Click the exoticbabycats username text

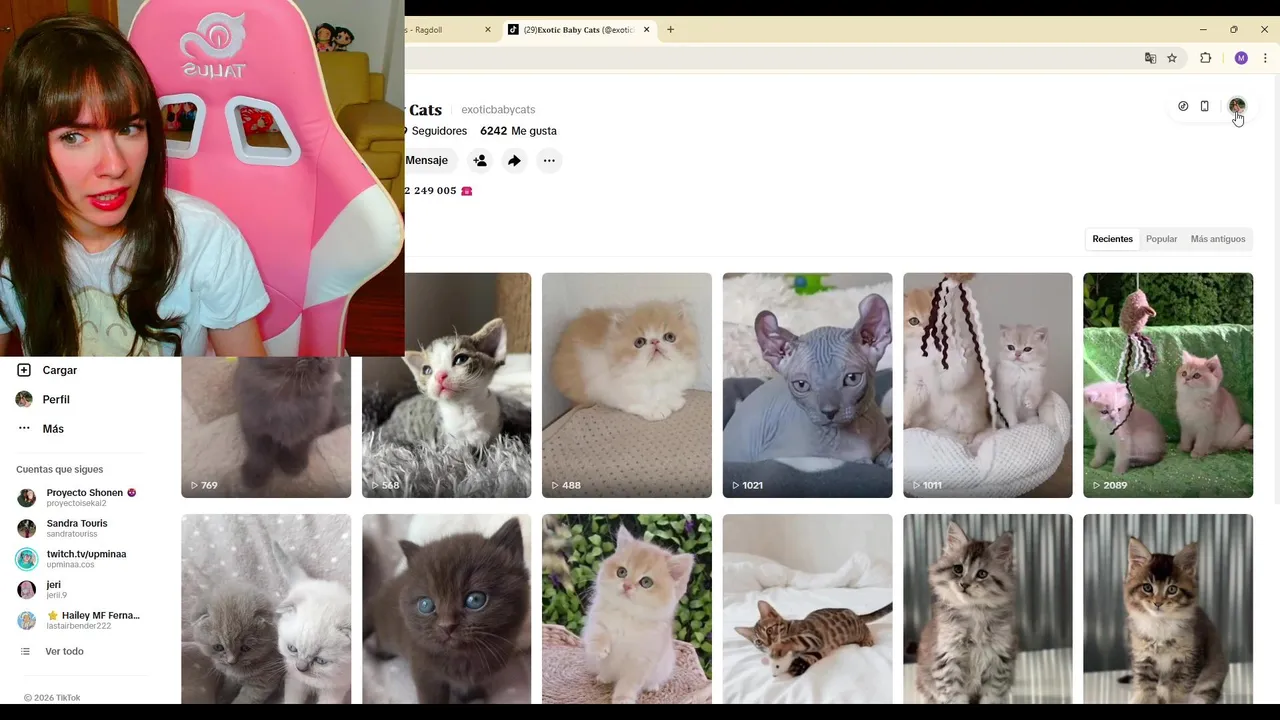point(498,110)
